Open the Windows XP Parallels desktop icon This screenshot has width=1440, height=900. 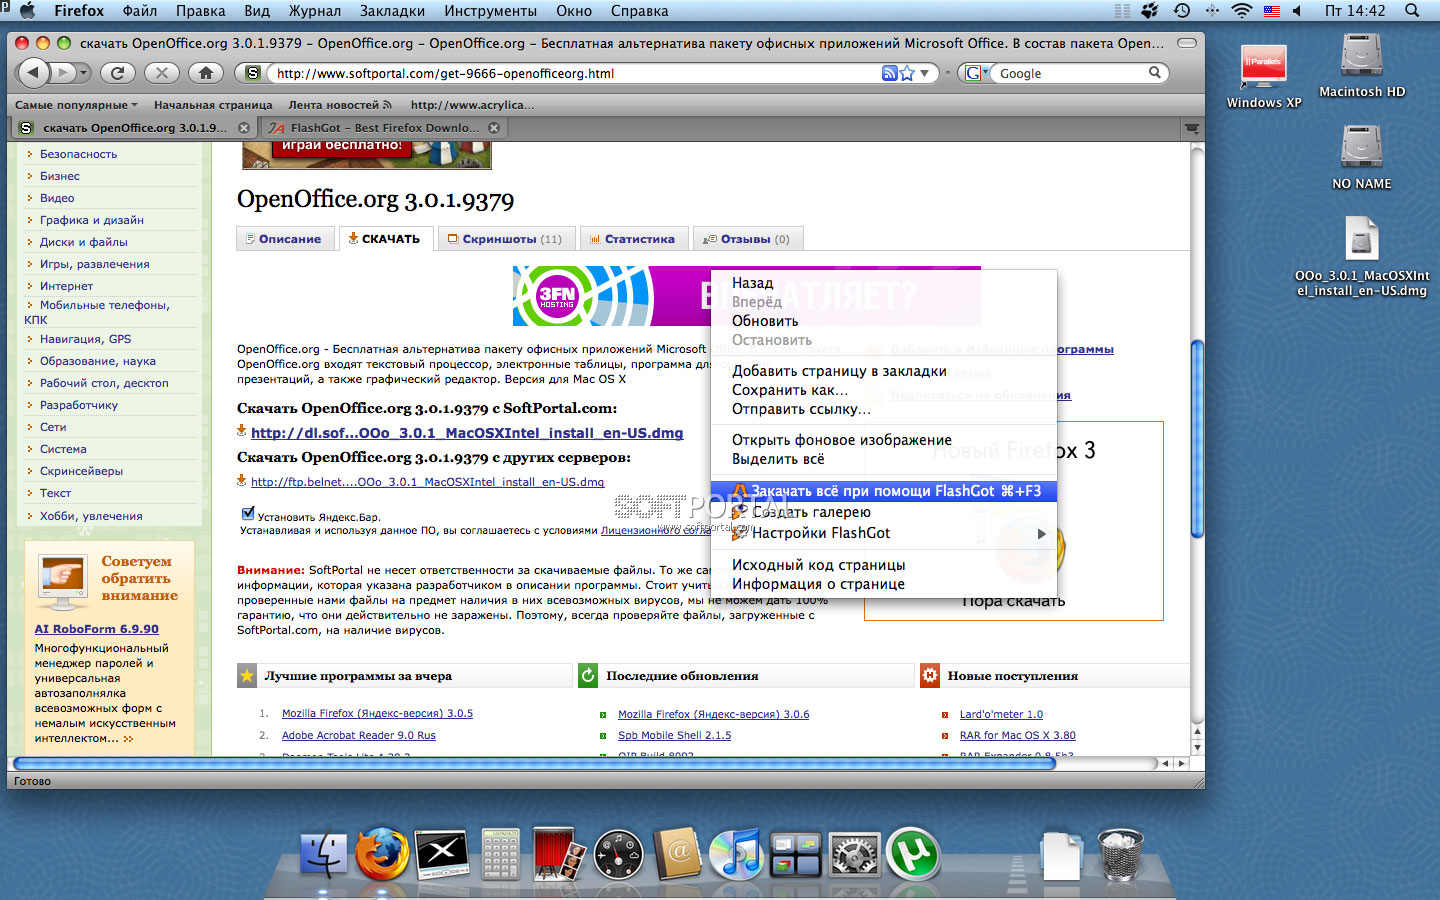point(1264,76)
